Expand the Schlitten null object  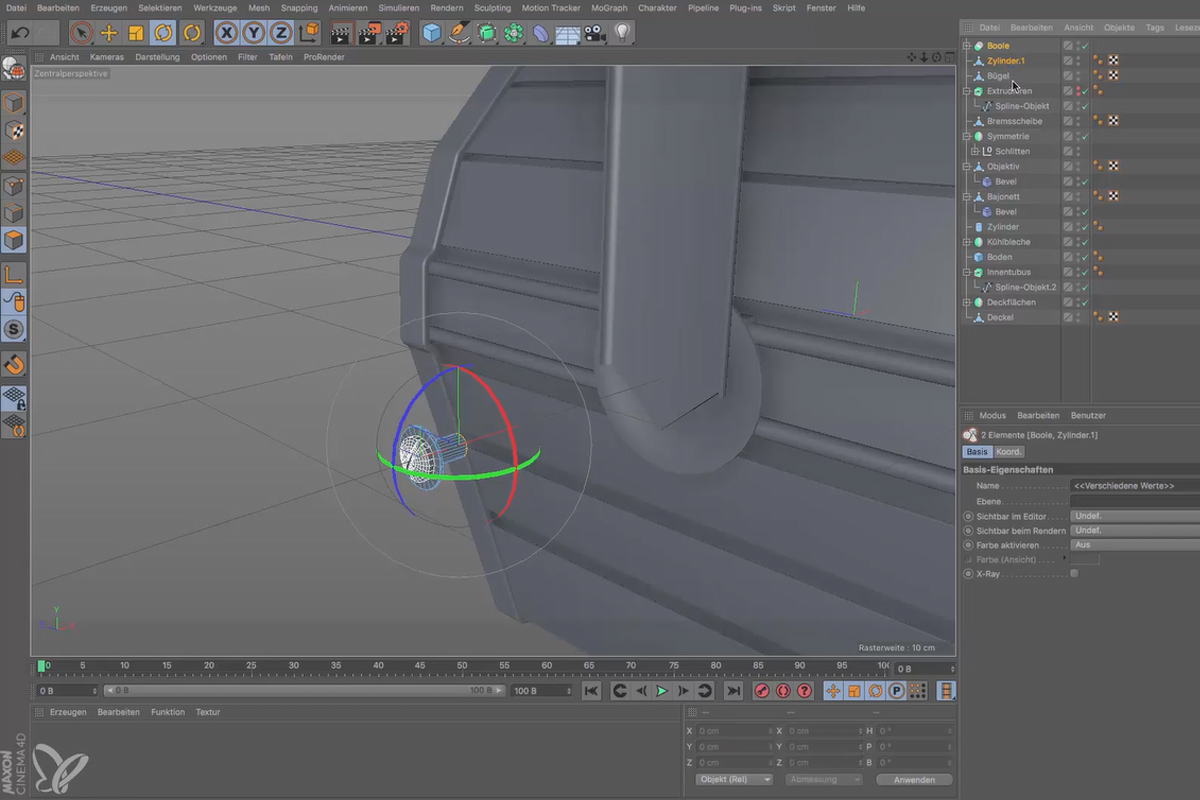(x=977, y=151)
